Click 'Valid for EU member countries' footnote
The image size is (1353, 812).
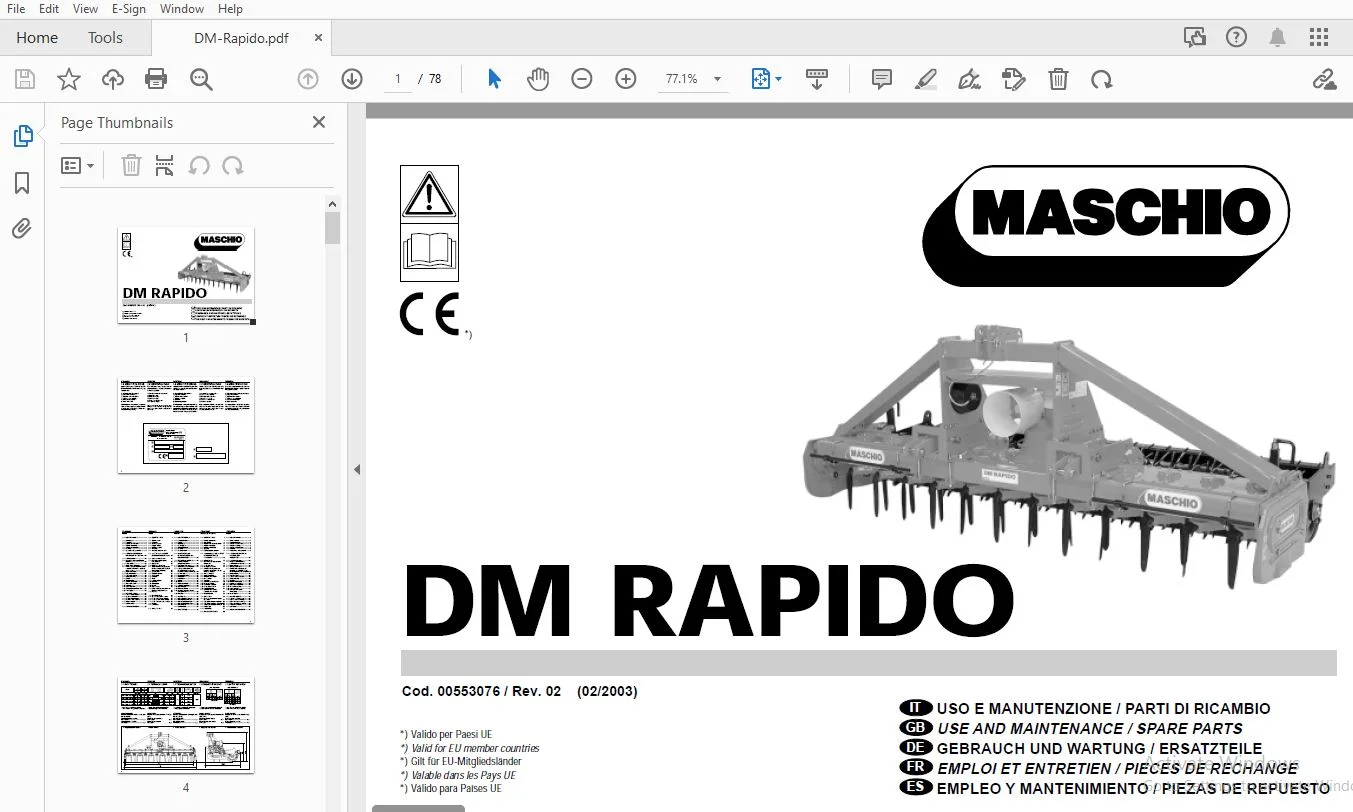475,748
